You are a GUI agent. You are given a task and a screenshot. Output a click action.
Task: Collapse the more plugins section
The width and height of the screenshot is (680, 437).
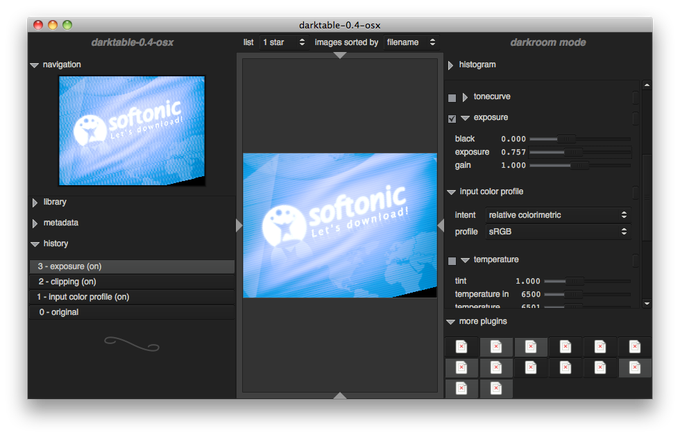pyautogui.click(x=451, y=322)
